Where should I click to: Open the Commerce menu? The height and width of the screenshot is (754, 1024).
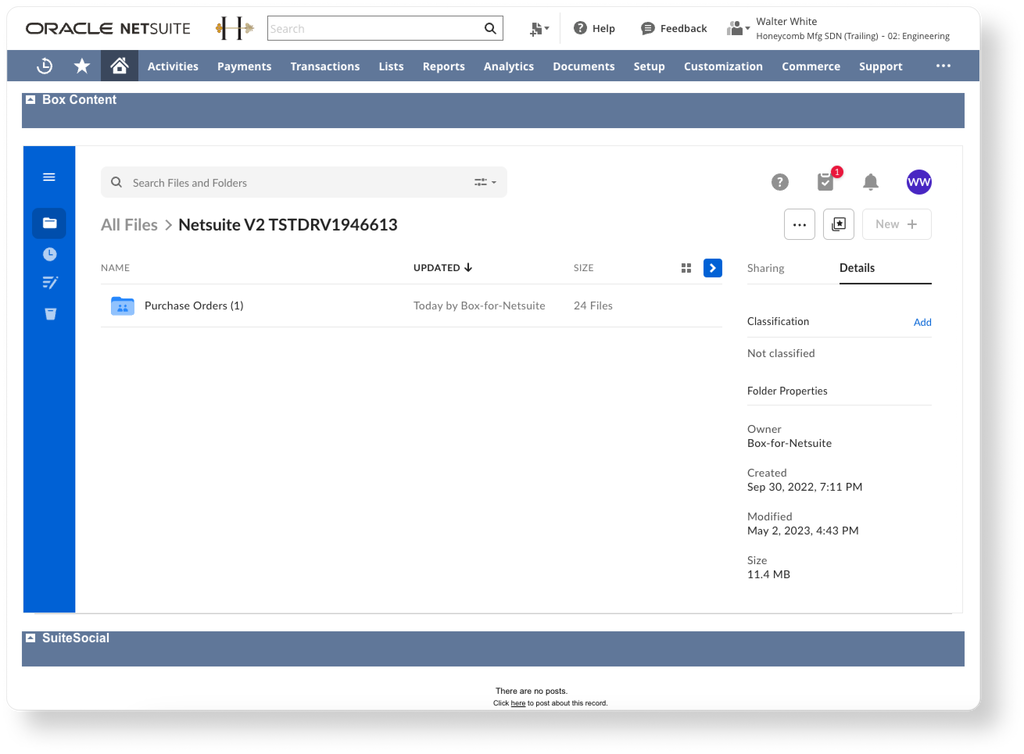[811, 66]
